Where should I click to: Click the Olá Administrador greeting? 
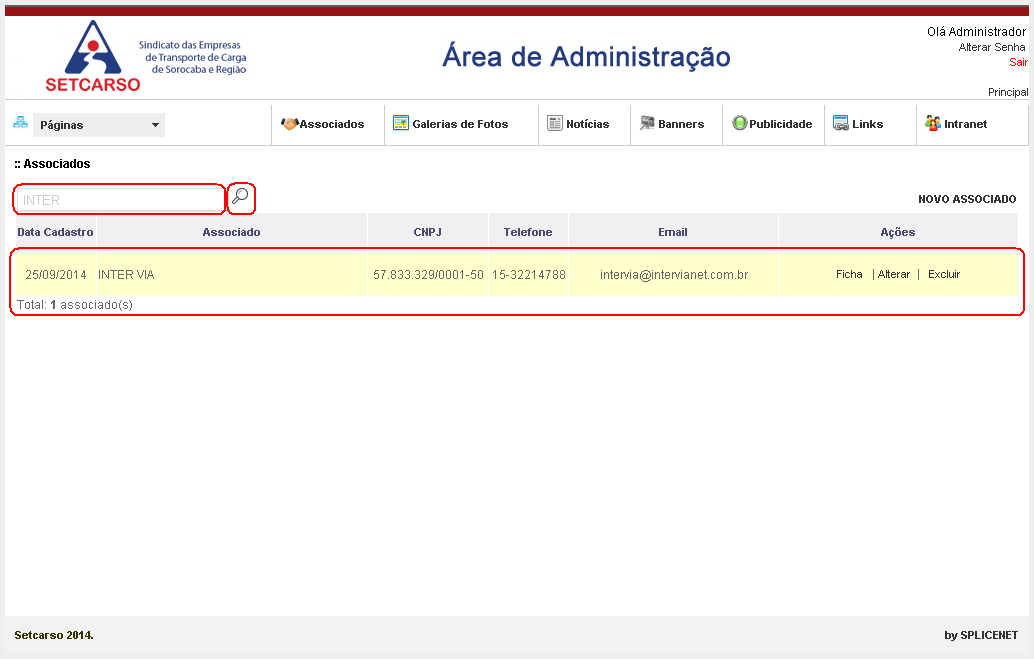[976, 32]
